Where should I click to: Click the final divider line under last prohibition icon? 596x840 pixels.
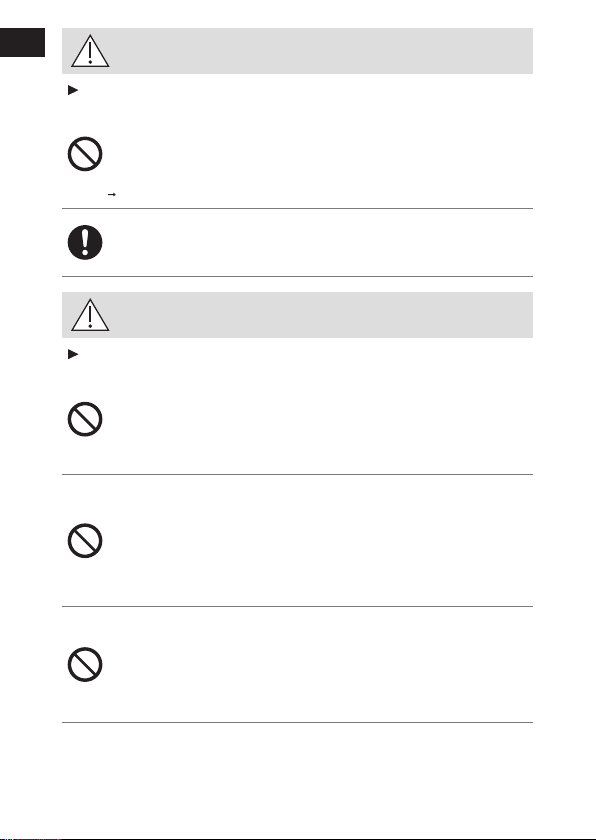(x=297, y=722)
